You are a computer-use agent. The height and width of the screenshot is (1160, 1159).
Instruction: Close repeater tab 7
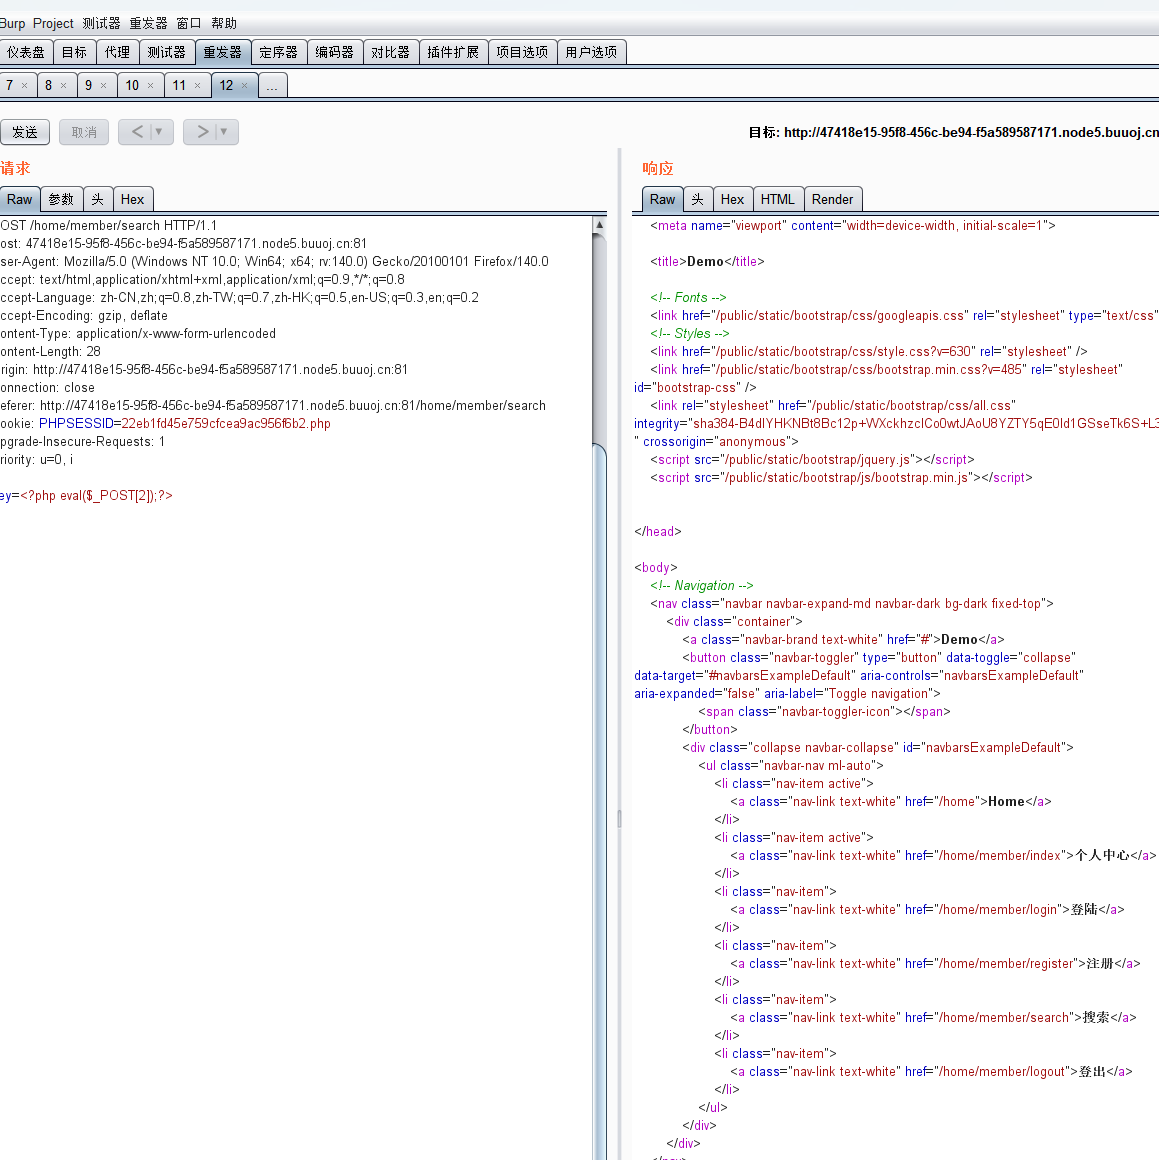[x=24, y=86]
